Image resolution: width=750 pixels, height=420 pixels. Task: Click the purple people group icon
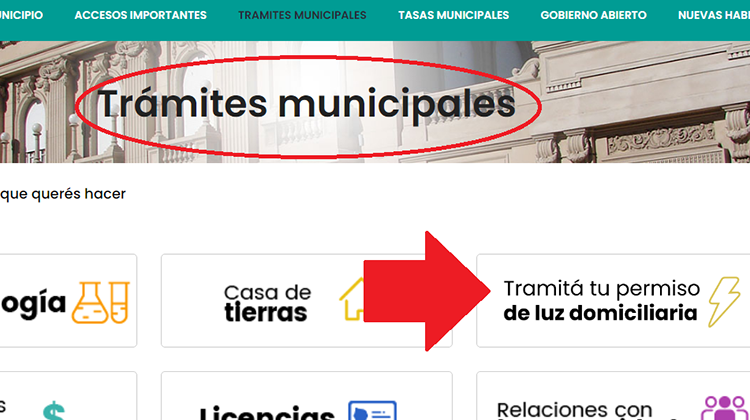tap(722, 409)
